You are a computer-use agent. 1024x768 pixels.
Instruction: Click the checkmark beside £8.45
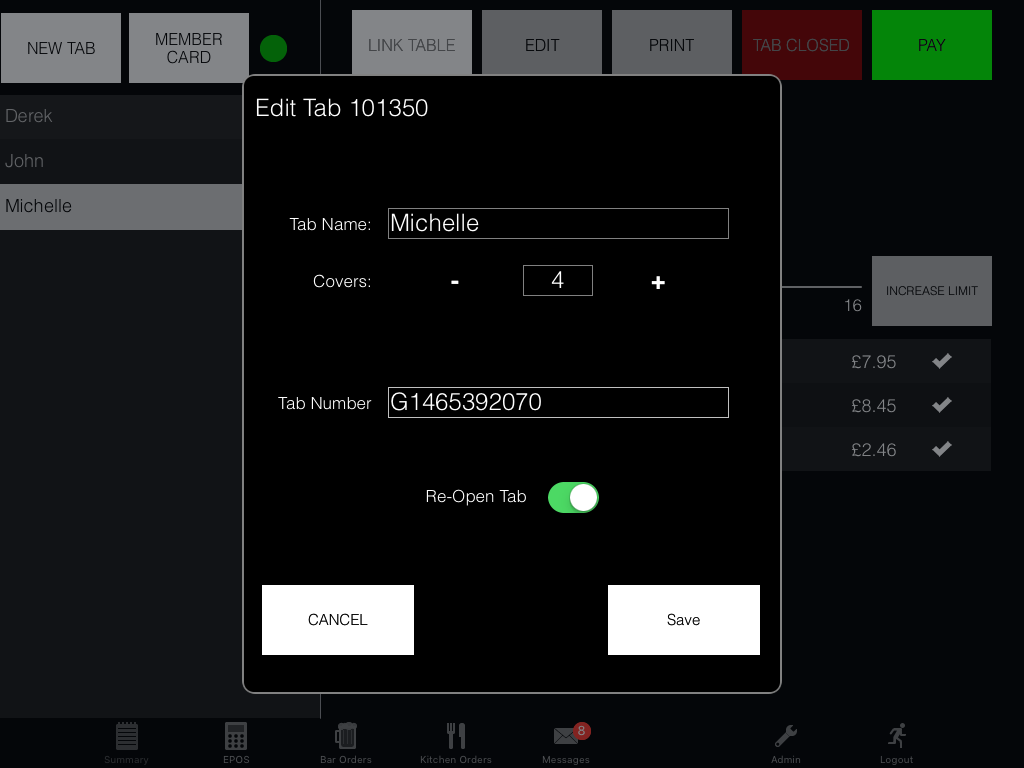[x=941, y=405]
